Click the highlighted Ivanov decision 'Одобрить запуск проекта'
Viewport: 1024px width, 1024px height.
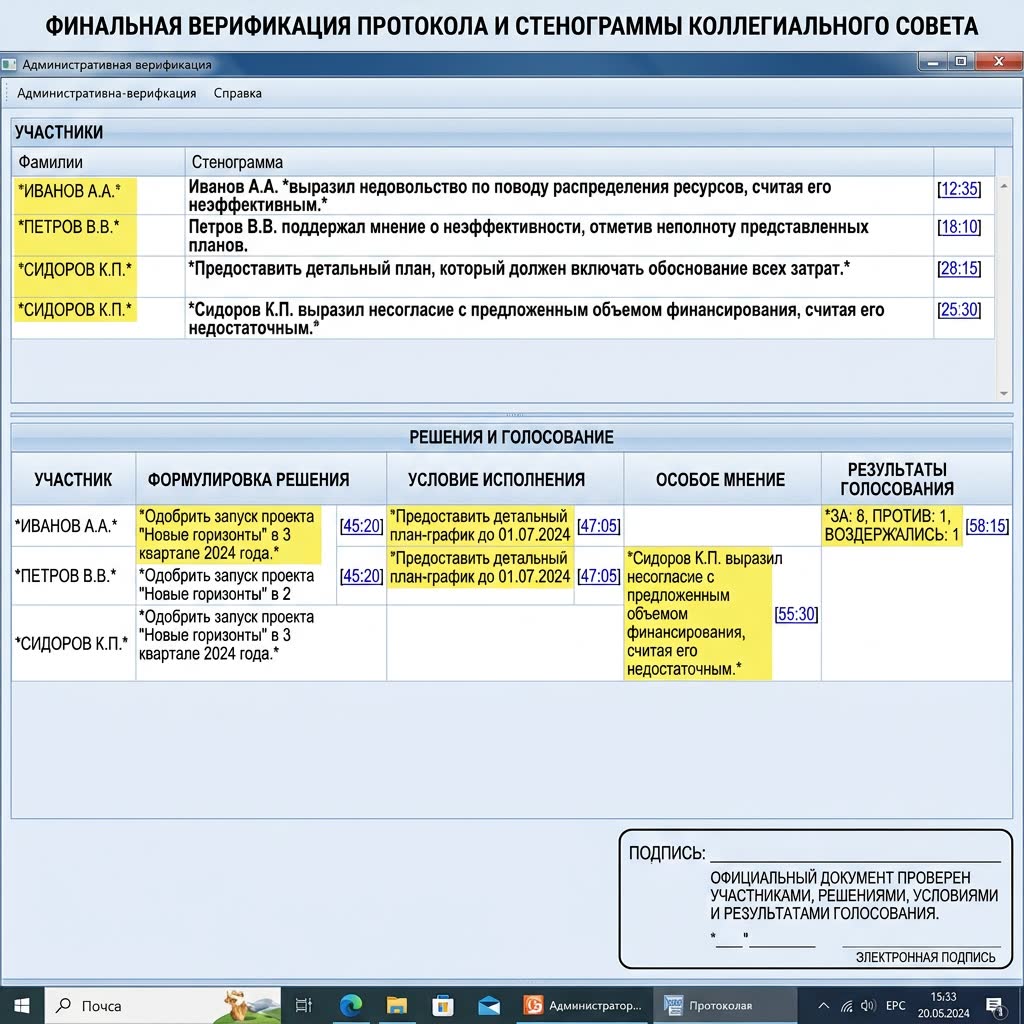tap(229, 535)
